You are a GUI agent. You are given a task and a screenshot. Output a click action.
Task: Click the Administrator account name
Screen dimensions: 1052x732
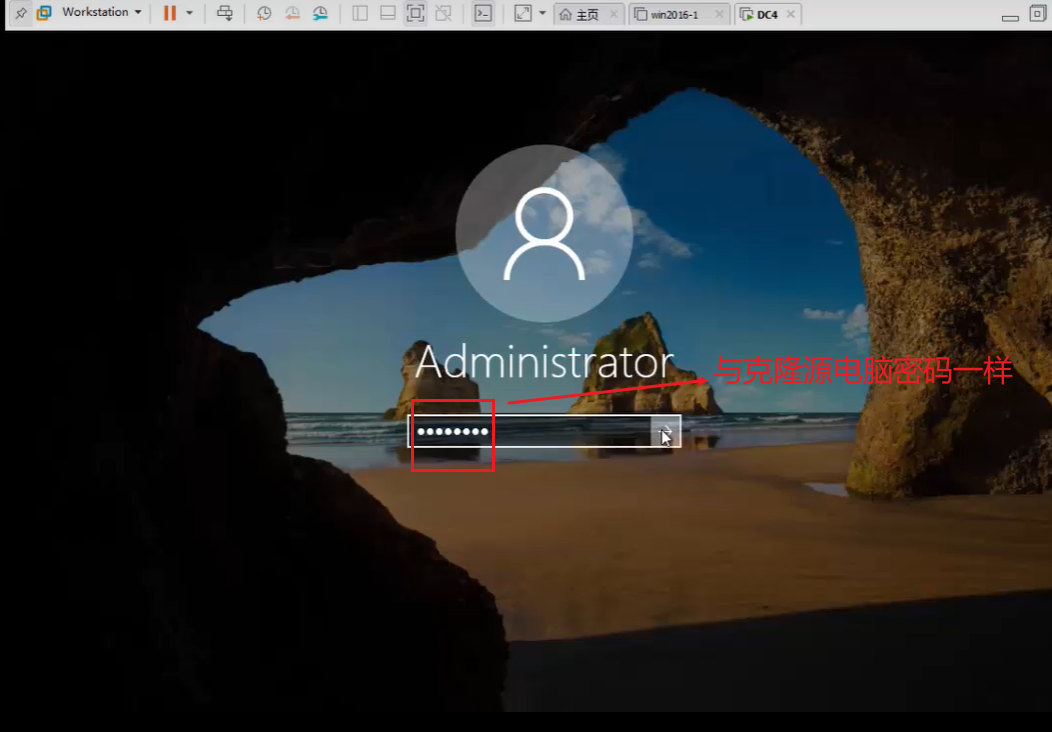(544, 362)
